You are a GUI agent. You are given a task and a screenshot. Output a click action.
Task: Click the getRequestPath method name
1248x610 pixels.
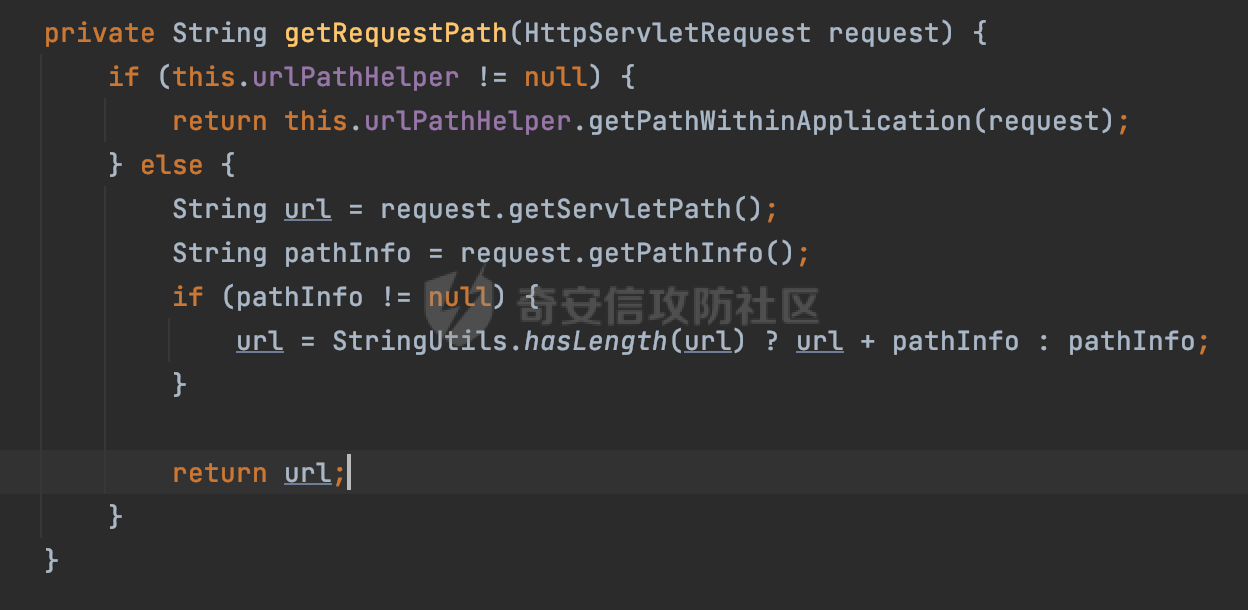[x=395, y=33]
